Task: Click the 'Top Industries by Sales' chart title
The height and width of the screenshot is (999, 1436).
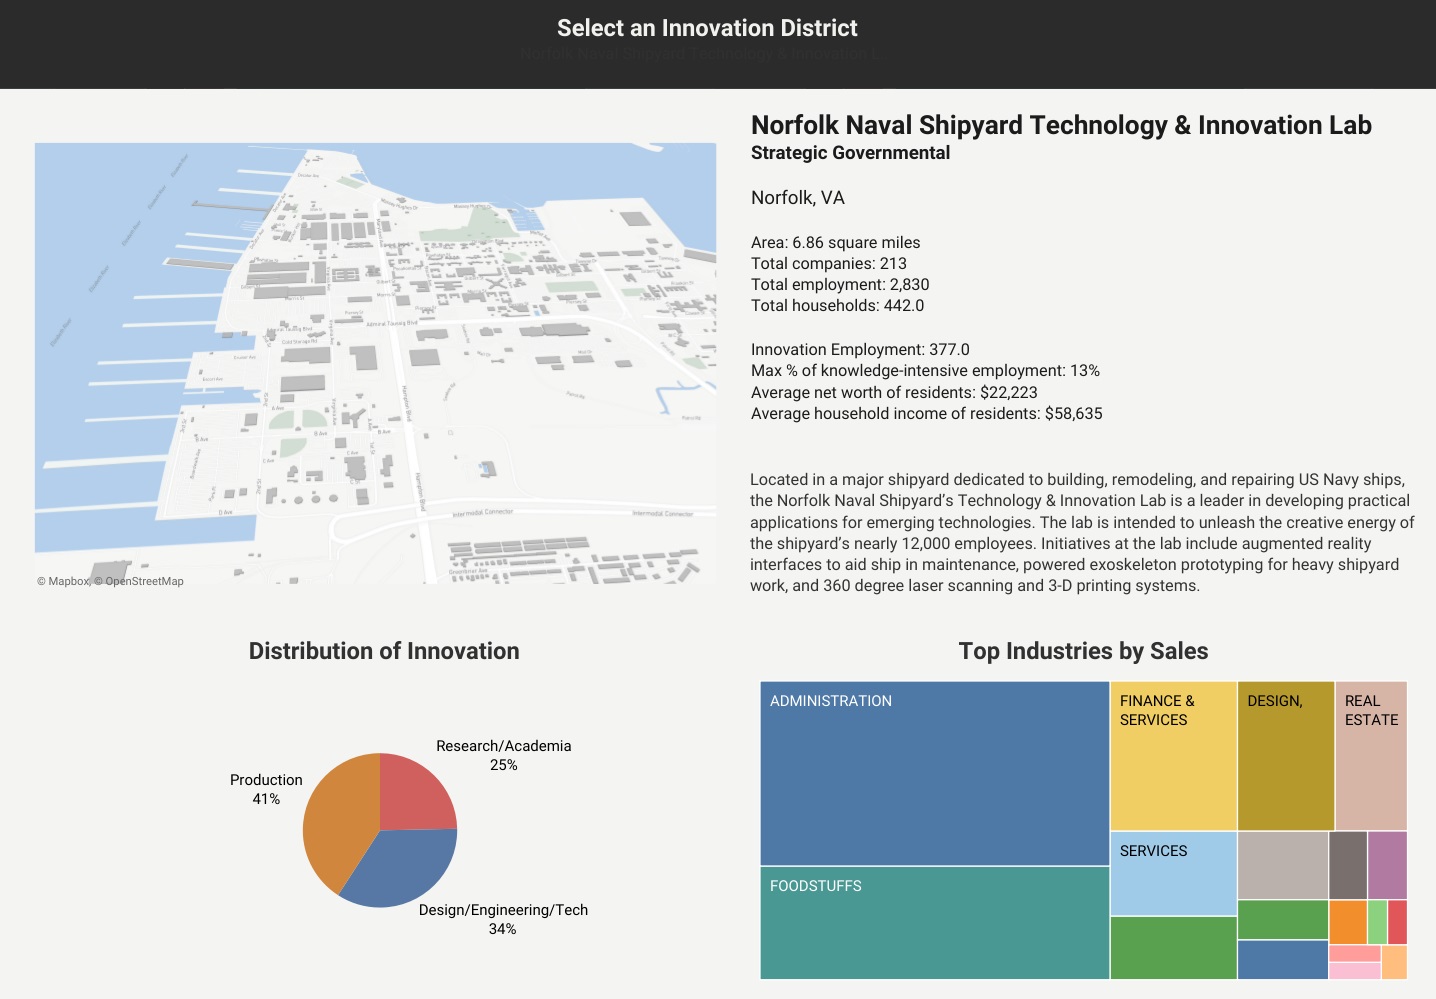Action: pos(1083,650)
